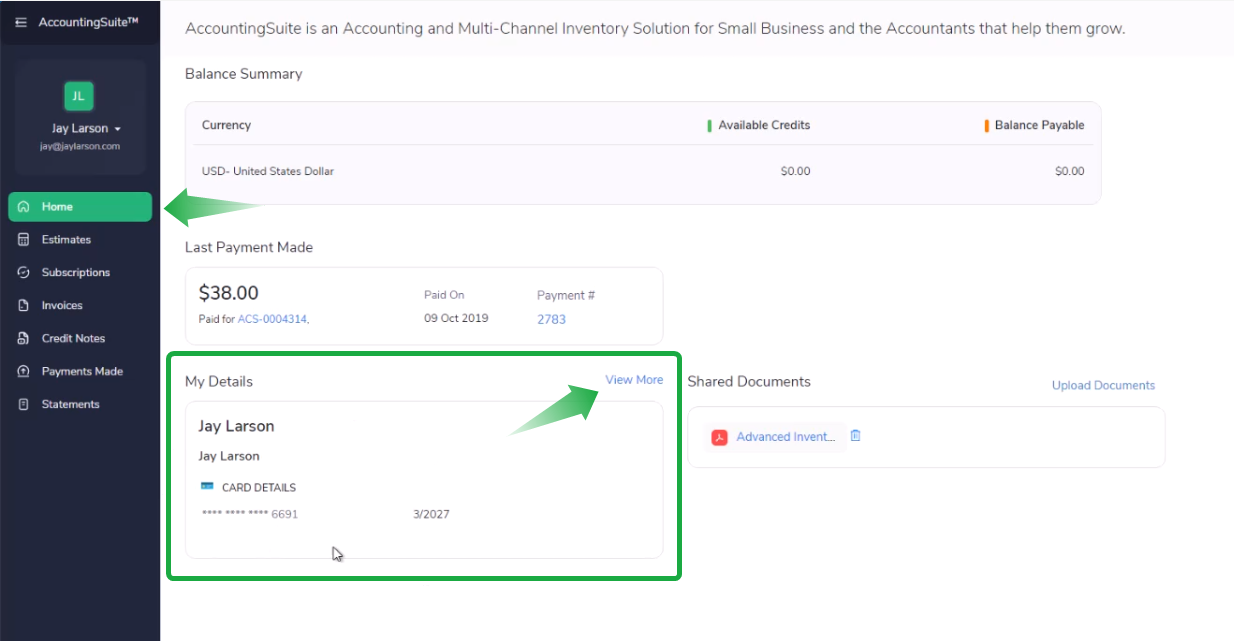Image resolution: width=1234 pixels, height=641 pixels.
Task: Click View More in My Details
Action: click(634, 380)
